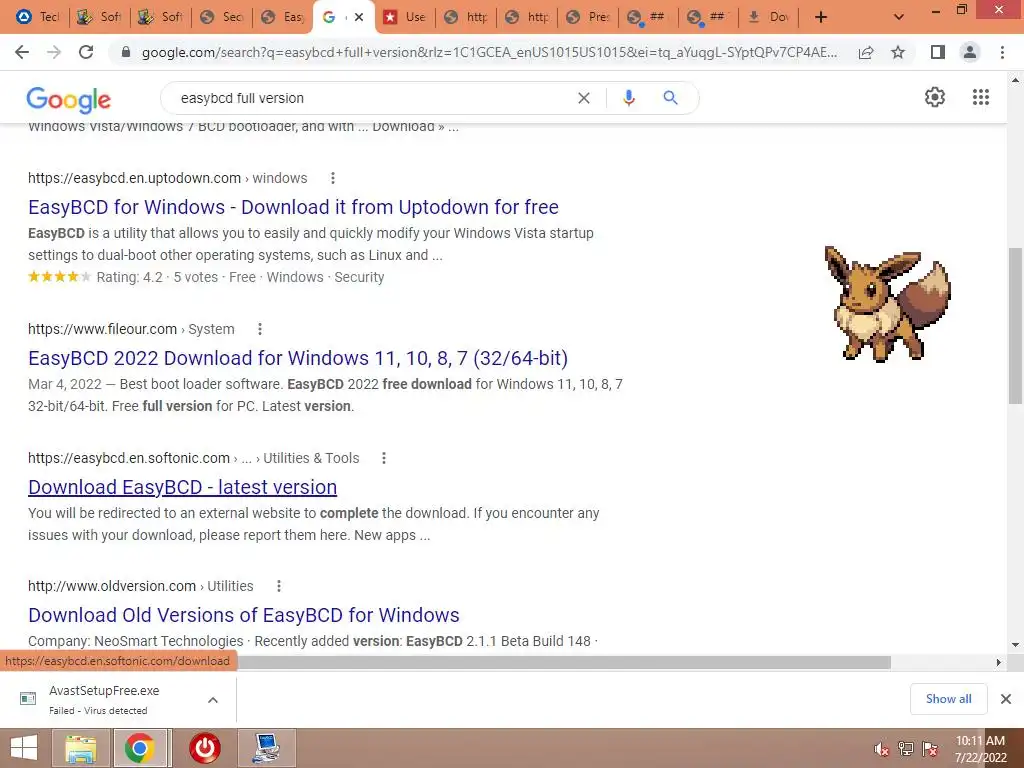
Task: Close the downloads bar
Action: (1006, 699)
